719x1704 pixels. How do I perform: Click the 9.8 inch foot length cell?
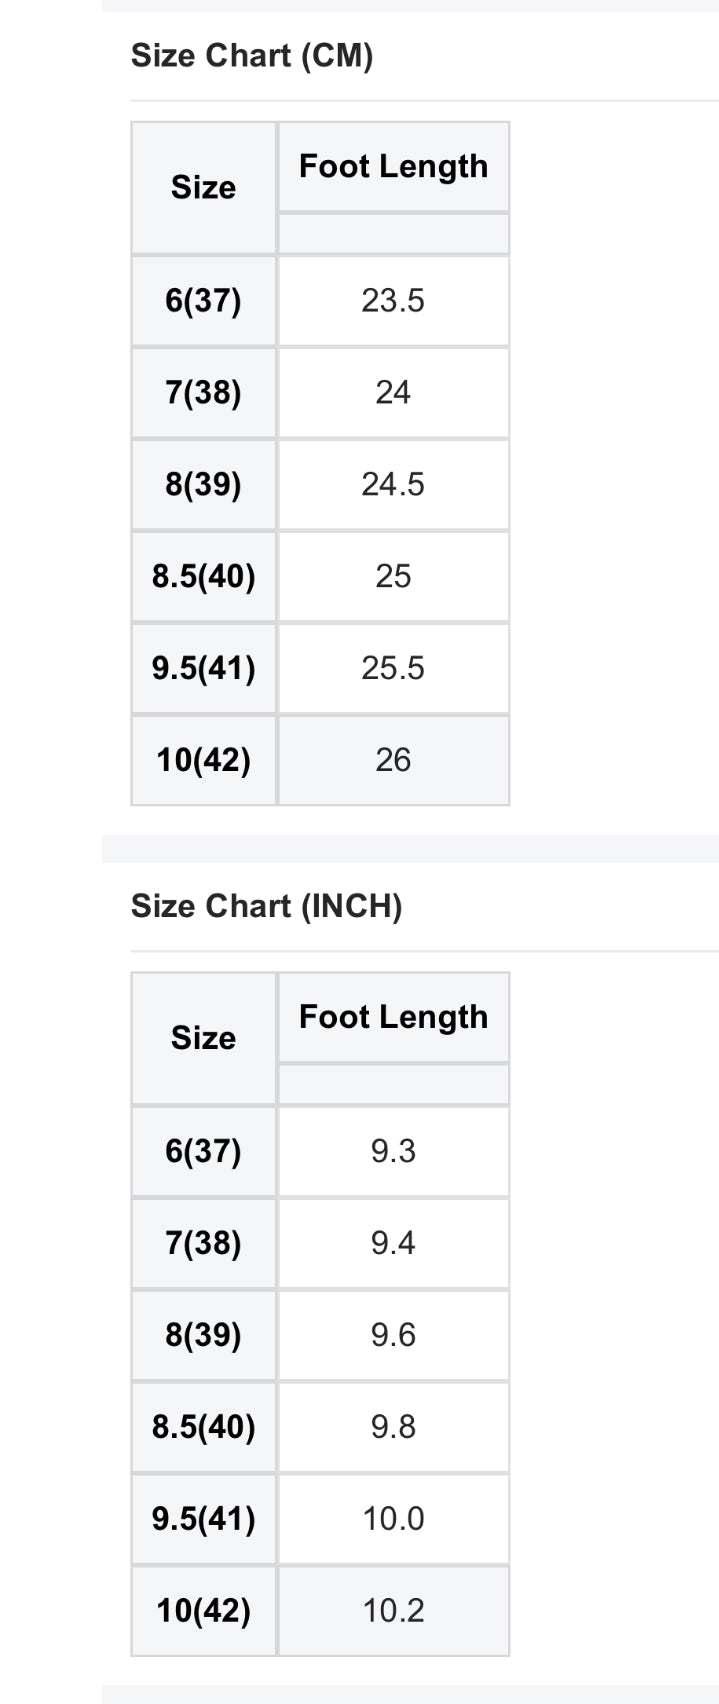click(x=393, y=1427)
